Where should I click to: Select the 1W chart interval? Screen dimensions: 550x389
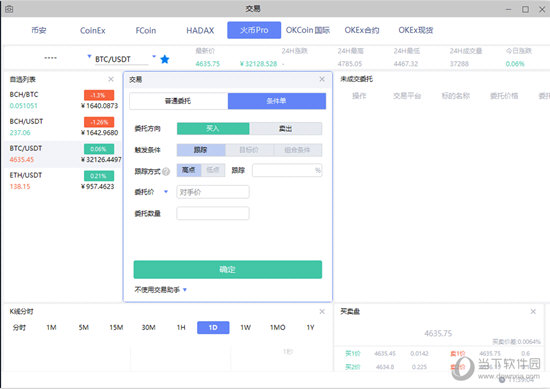pyautogui.click(x=246, y=328)
